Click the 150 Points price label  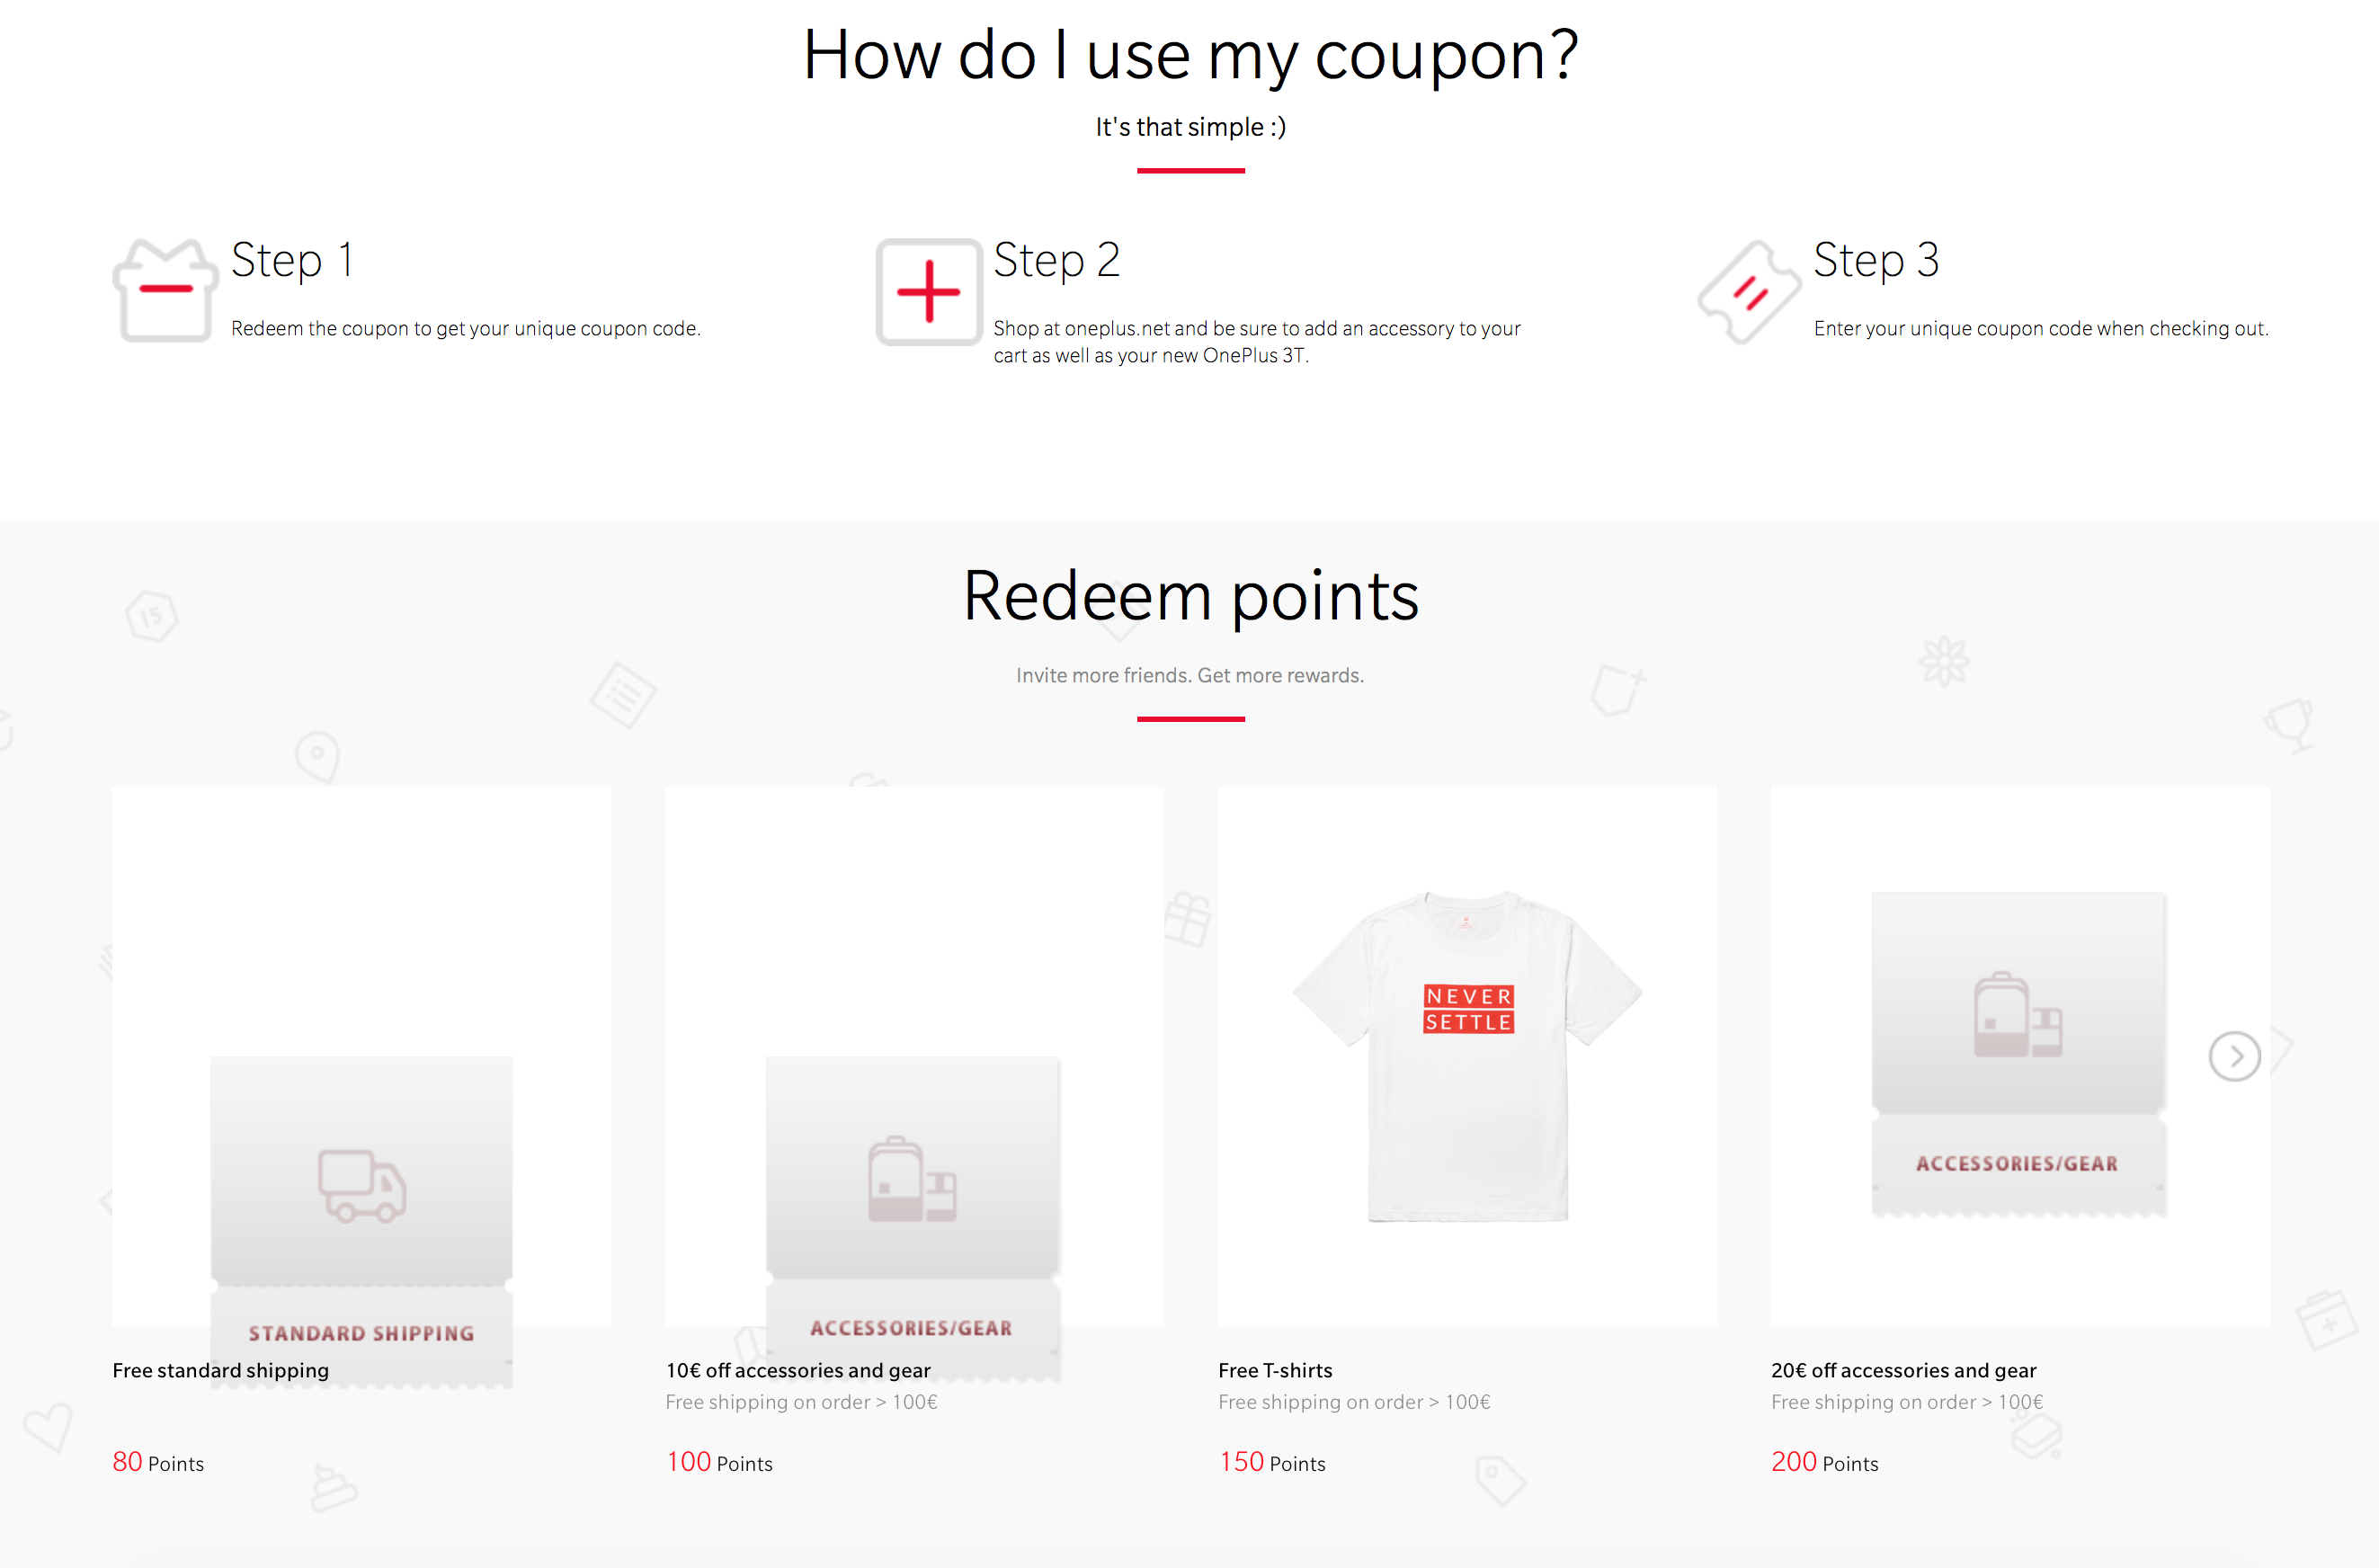tap(1272, 1462)
